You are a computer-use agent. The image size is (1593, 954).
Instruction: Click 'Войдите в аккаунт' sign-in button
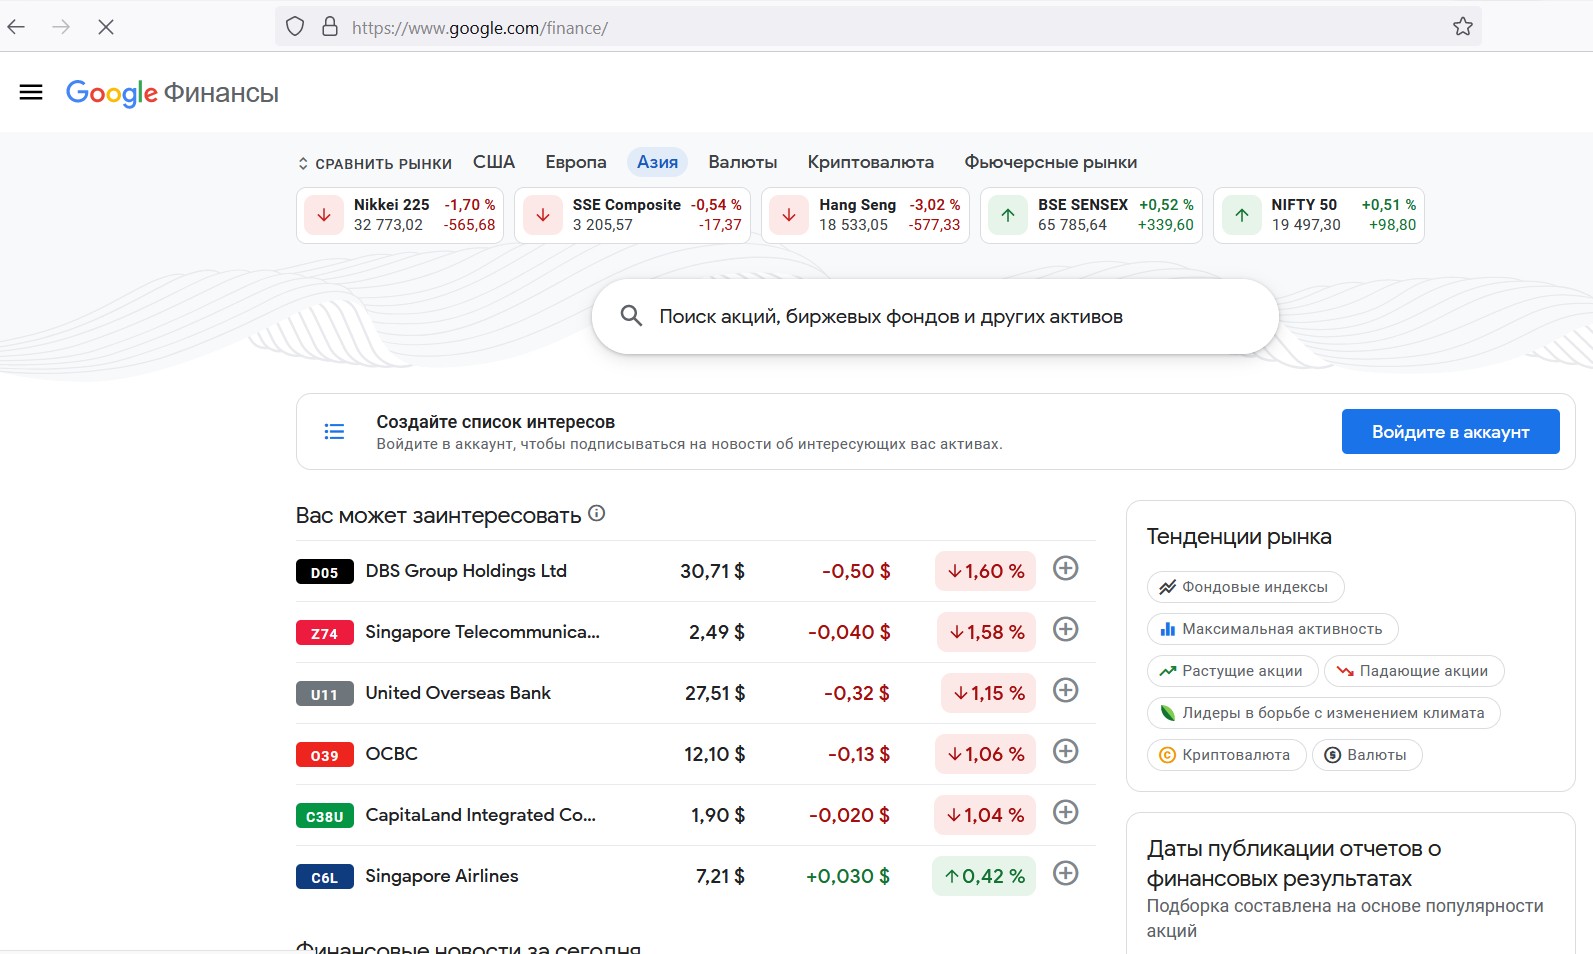tap(1451, 432)
